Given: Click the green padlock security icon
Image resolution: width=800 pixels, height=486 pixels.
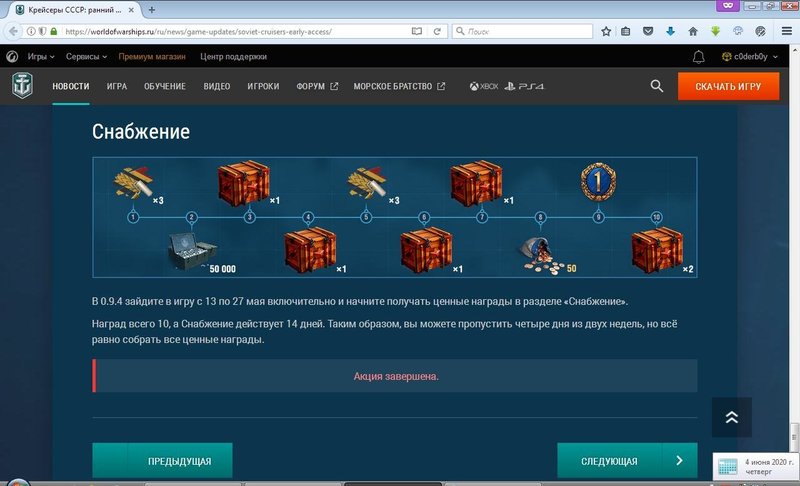Looking at the screenshot, I should point(54,32).
